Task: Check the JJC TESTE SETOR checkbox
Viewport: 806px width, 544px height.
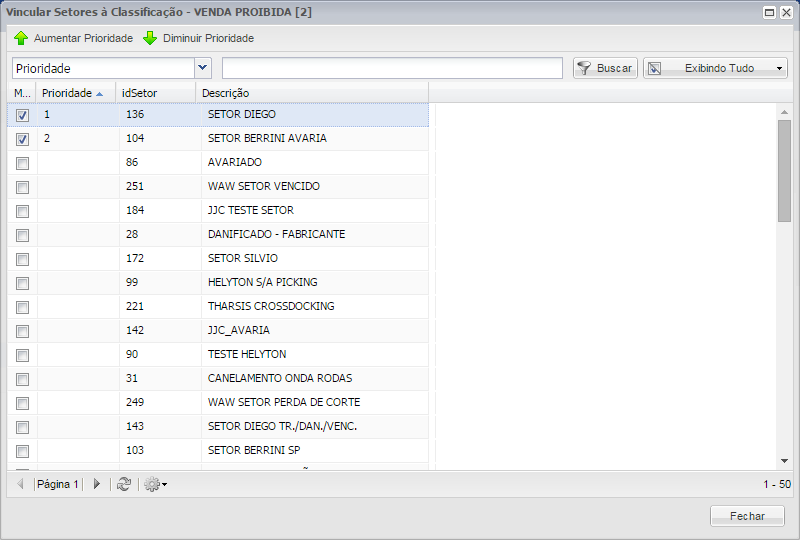Action: (x=22, y=211)
